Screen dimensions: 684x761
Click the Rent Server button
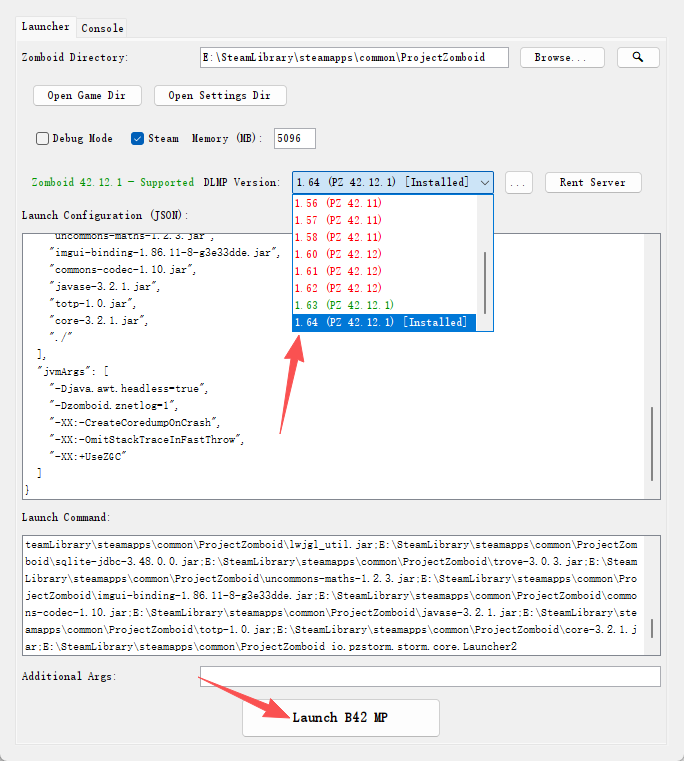pyautogui.click(x=593, y=183)
